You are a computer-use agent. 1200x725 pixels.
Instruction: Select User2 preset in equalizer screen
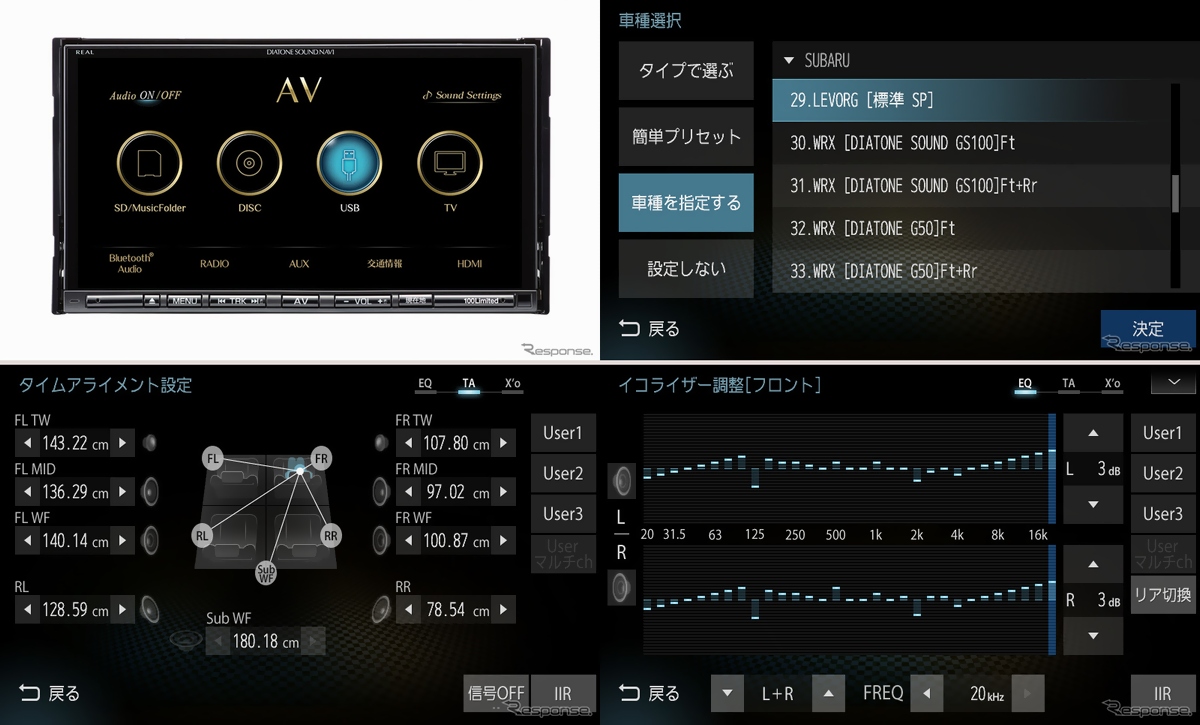point(1163,473)
